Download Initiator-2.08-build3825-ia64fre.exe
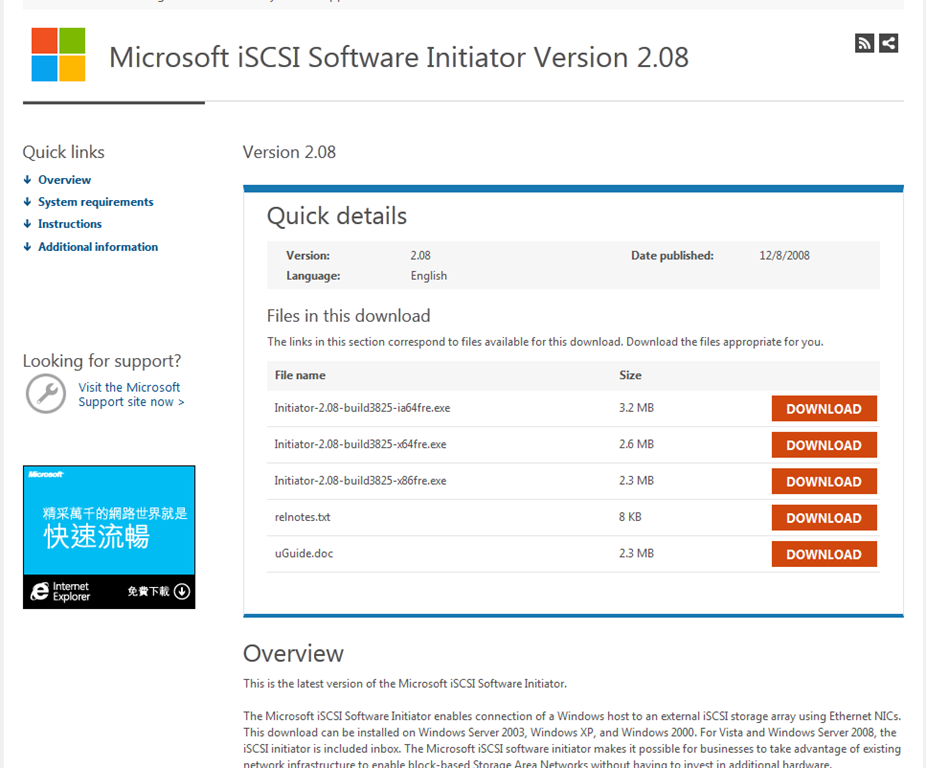This screenshot has width=926, height=768. pyautogui.click(x=824, y=409)
